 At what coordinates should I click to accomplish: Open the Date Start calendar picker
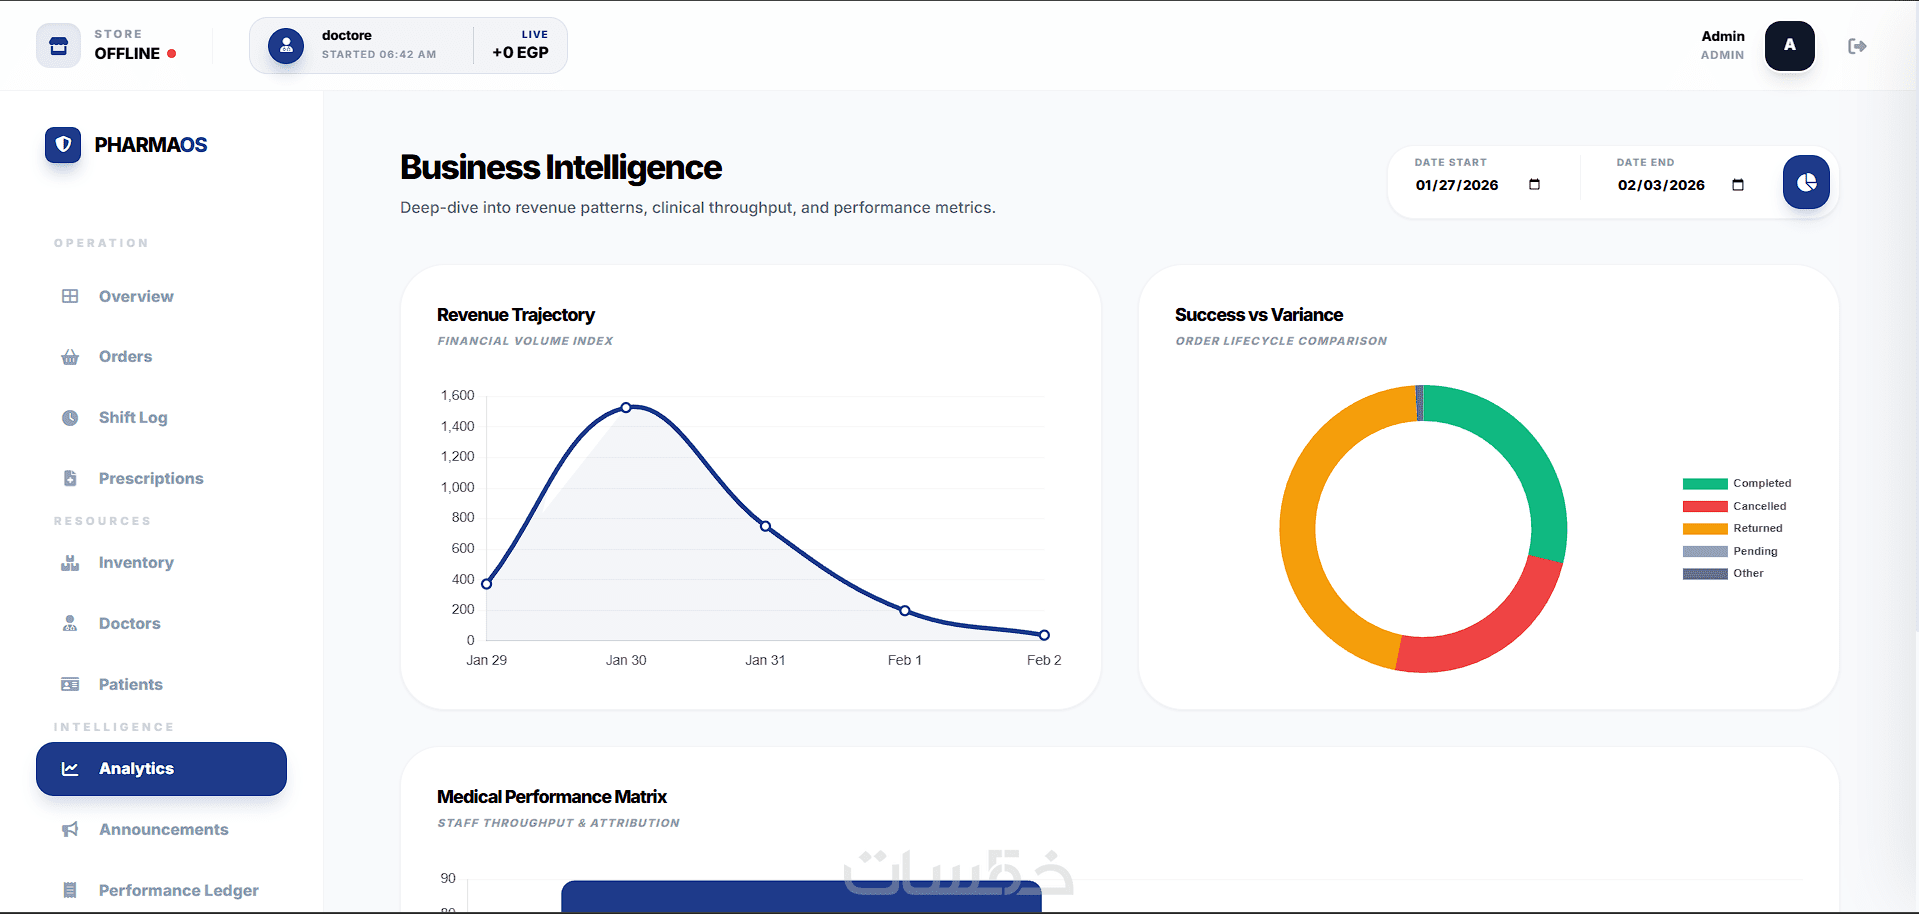pyautogui.click(x=1534, y=185)
